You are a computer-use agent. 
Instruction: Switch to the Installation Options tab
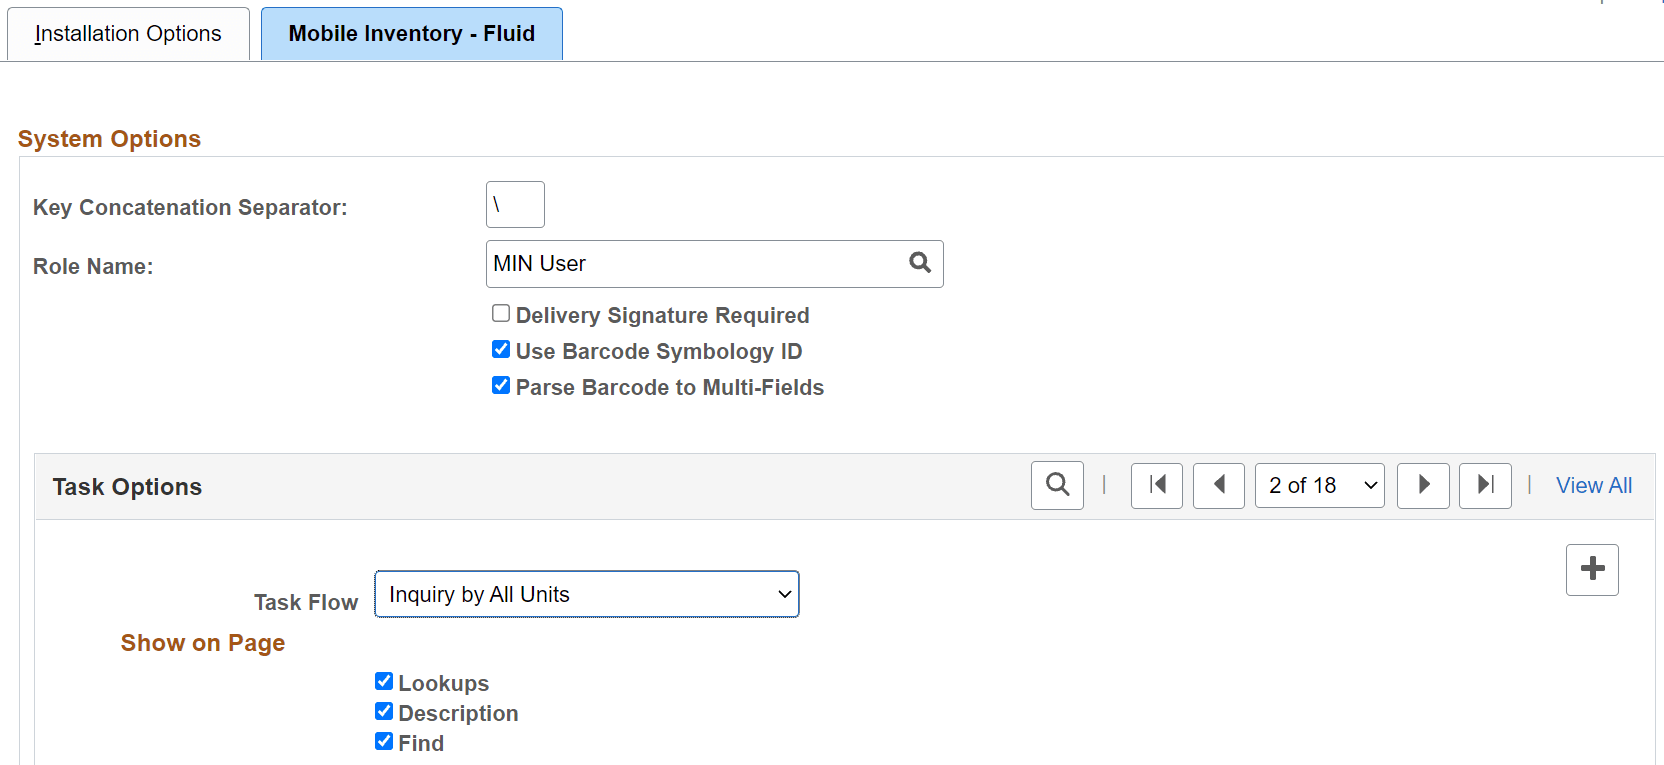(x=127, y=33)
